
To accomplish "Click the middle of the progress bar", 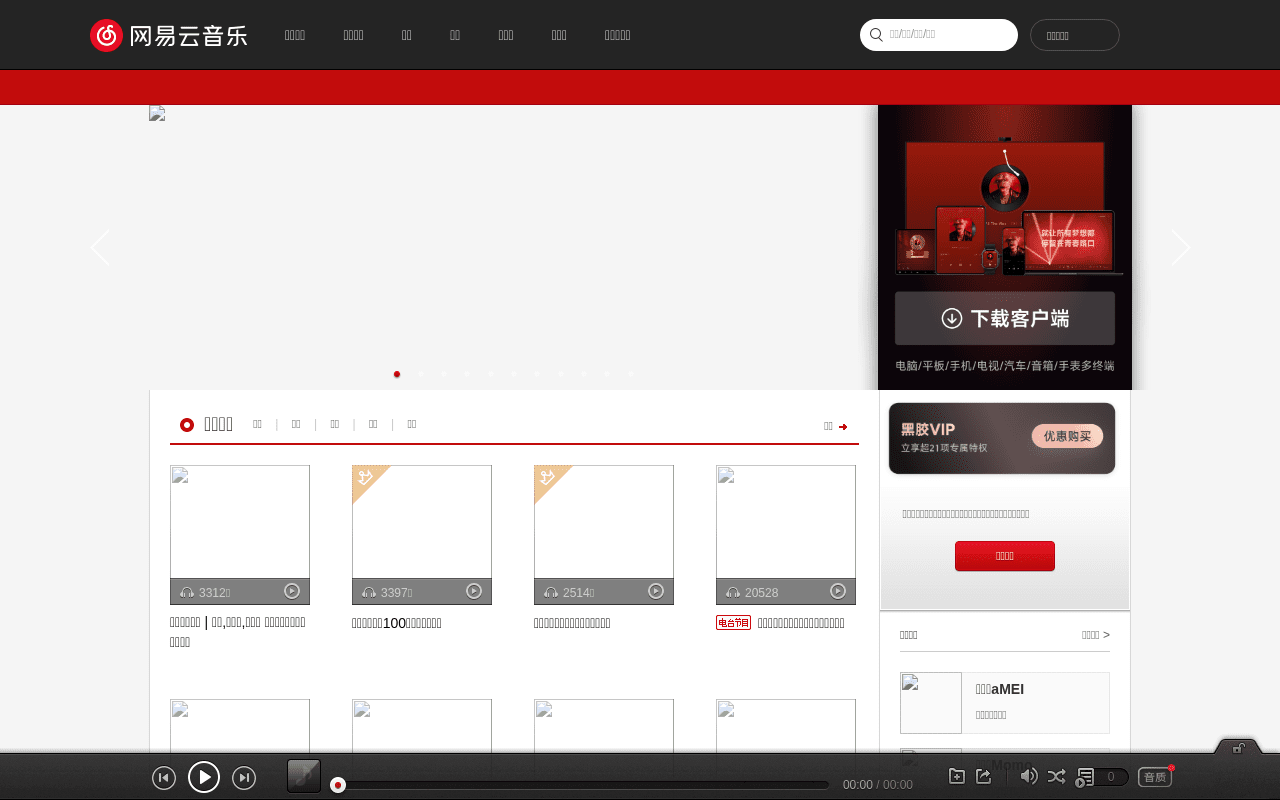I will pyautogui.click(x=583, y=785).
